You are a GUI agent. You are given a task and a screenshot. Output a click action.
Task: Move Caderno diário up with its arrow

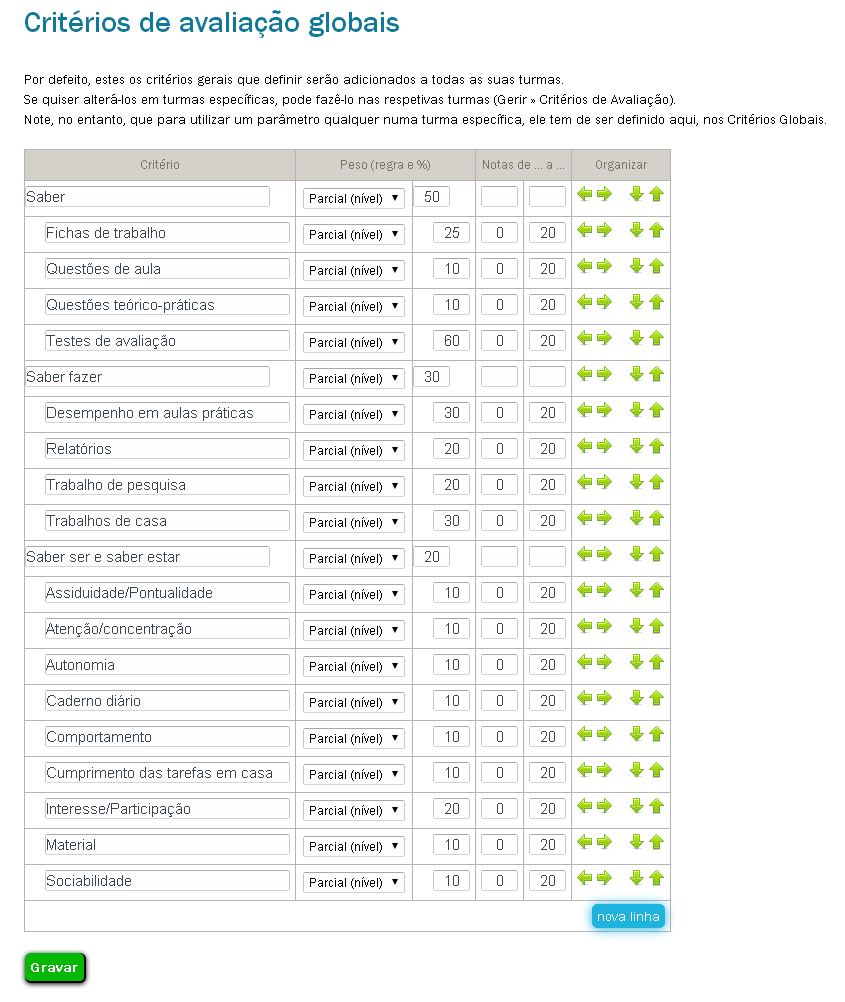pyautogui.click(x=656, y=698)
